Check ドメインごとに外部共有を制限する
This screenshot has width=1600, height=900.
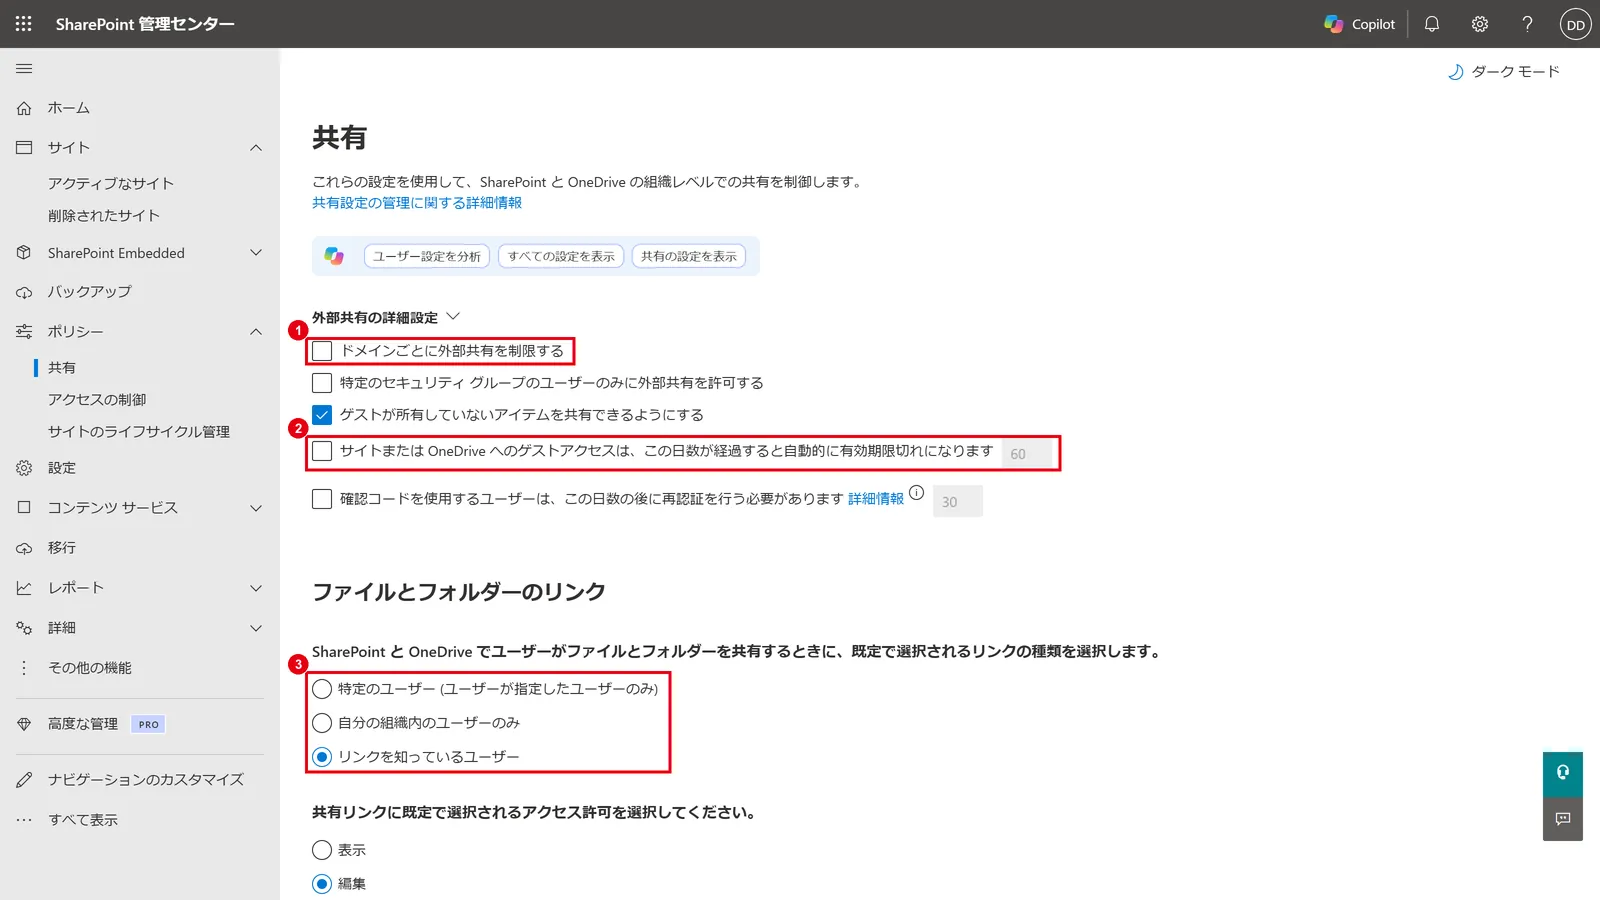tap(322, 351)
